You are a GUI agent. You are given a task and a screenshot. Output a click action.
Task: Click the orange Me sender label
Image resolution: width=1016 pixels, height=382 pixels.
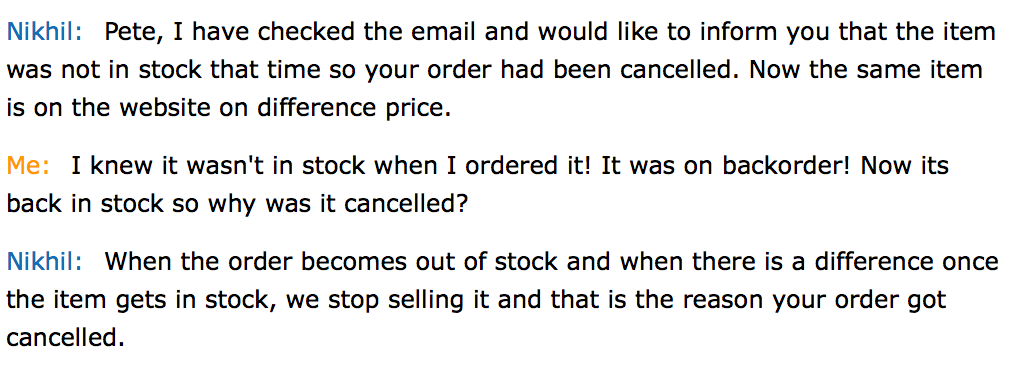click(x=28, y=166)
